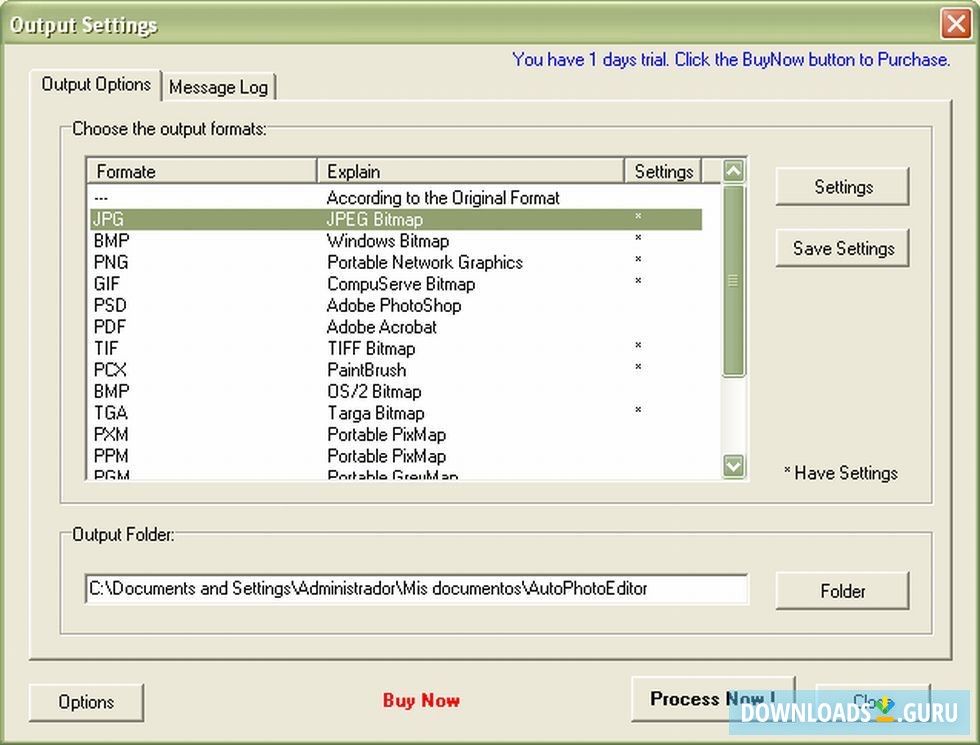Click the format list scroll up arrow
The image size is (980, 745).
(733, 171)
